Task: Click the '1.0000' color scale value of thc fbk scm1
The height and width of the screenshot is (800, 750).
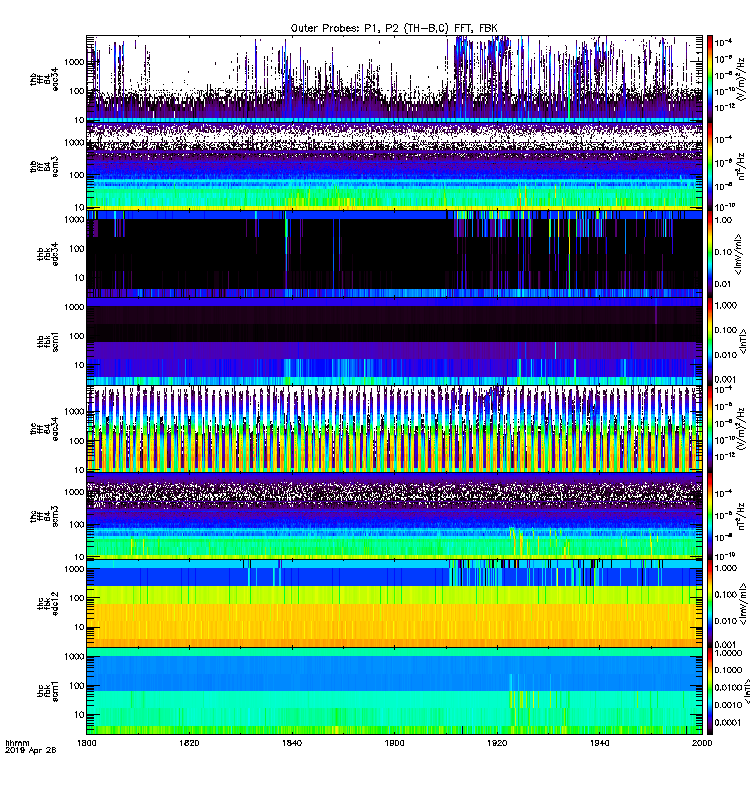Action: 729,653
